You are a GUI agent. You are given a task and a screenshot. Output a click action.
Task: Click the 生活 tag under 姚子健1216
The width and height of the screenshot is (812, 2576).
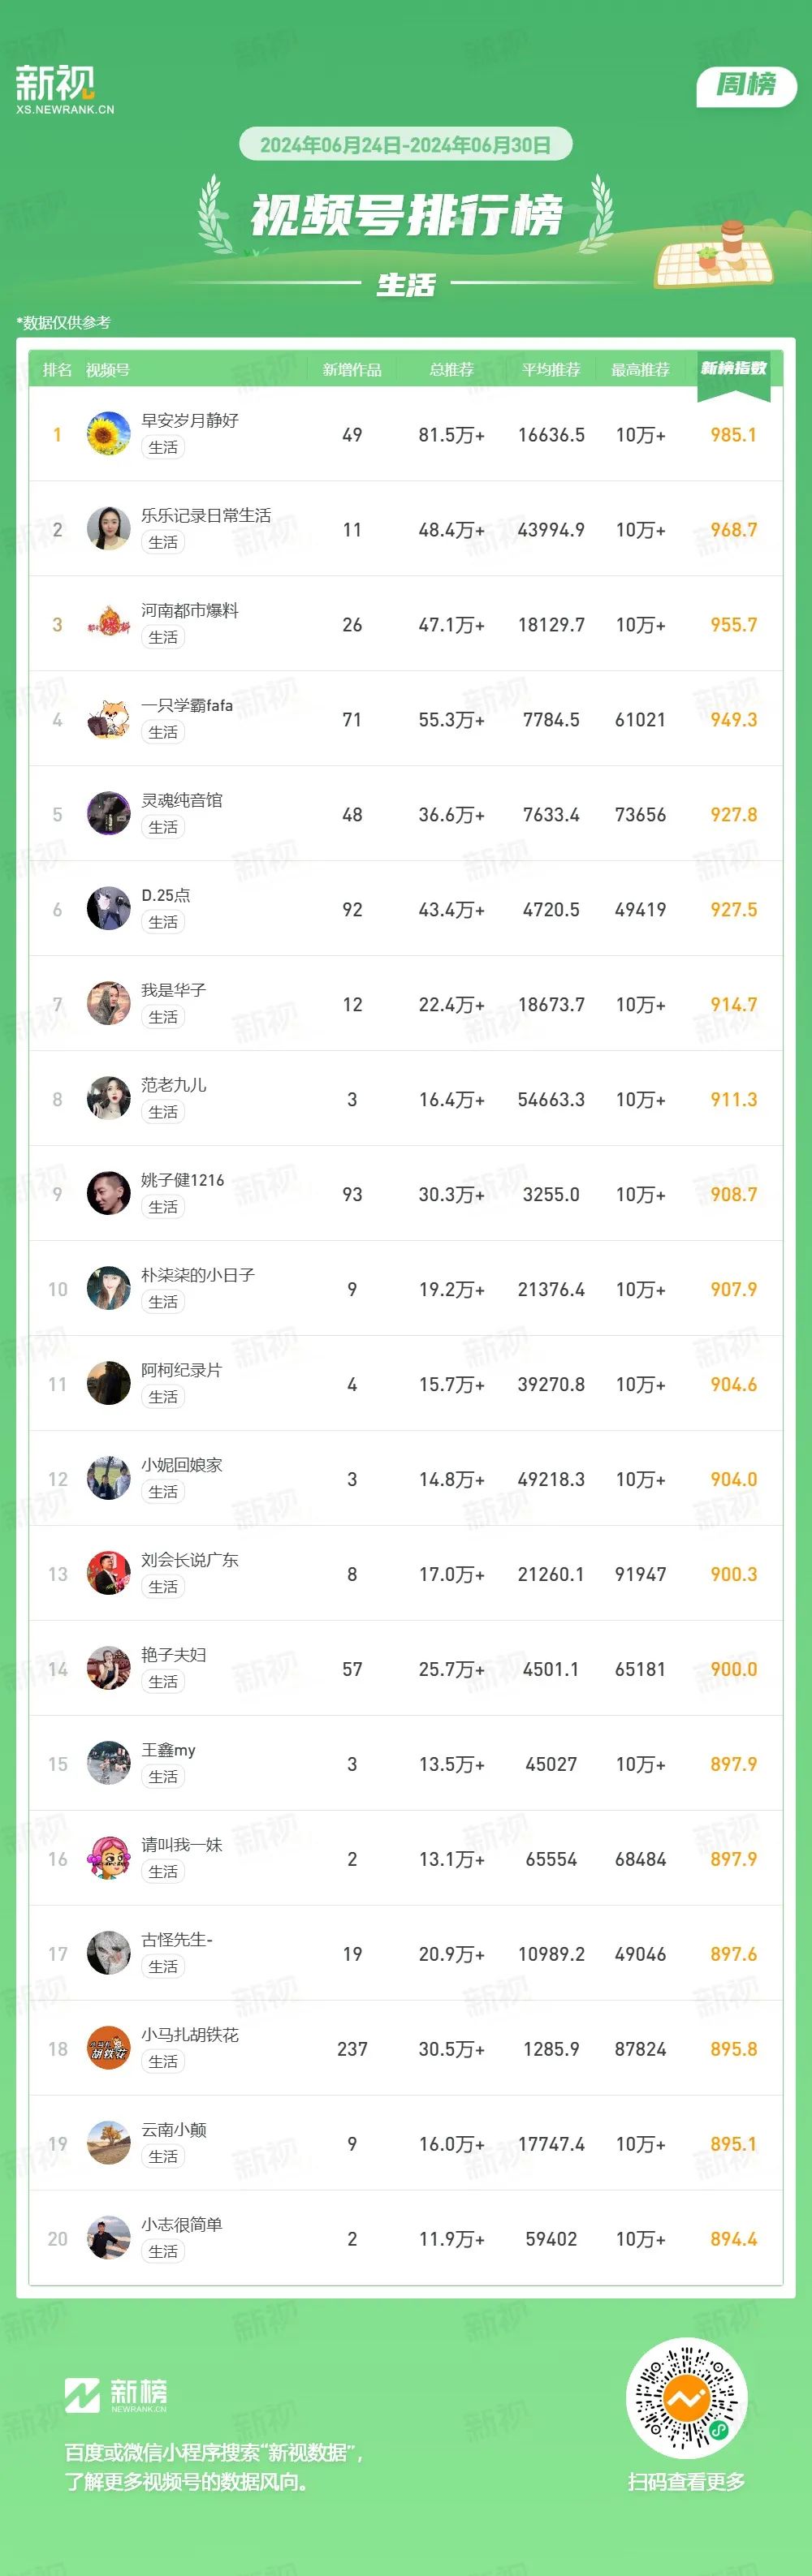[x=163, y=1207]
